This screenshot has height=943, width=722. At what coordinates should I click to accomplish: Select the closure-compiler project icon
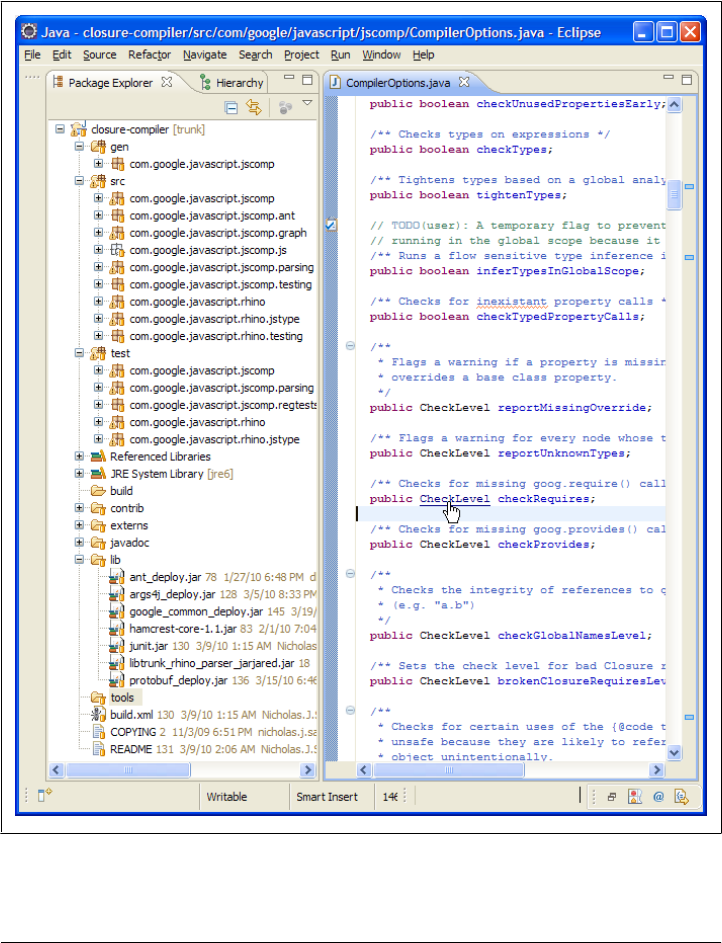click(x=78, y=129)
